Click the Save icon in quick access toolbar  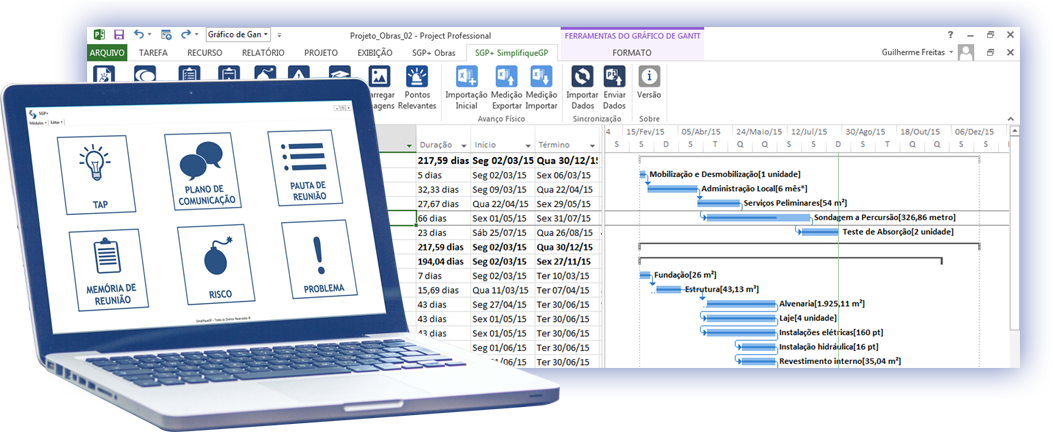tap(119, 35)
